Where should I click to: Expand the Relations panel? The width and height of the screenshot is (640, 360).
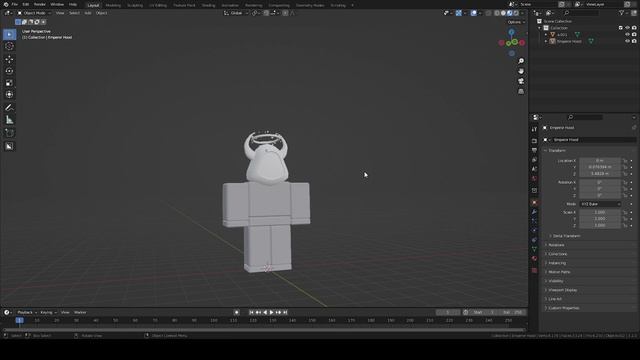click(x=556, y=245)
